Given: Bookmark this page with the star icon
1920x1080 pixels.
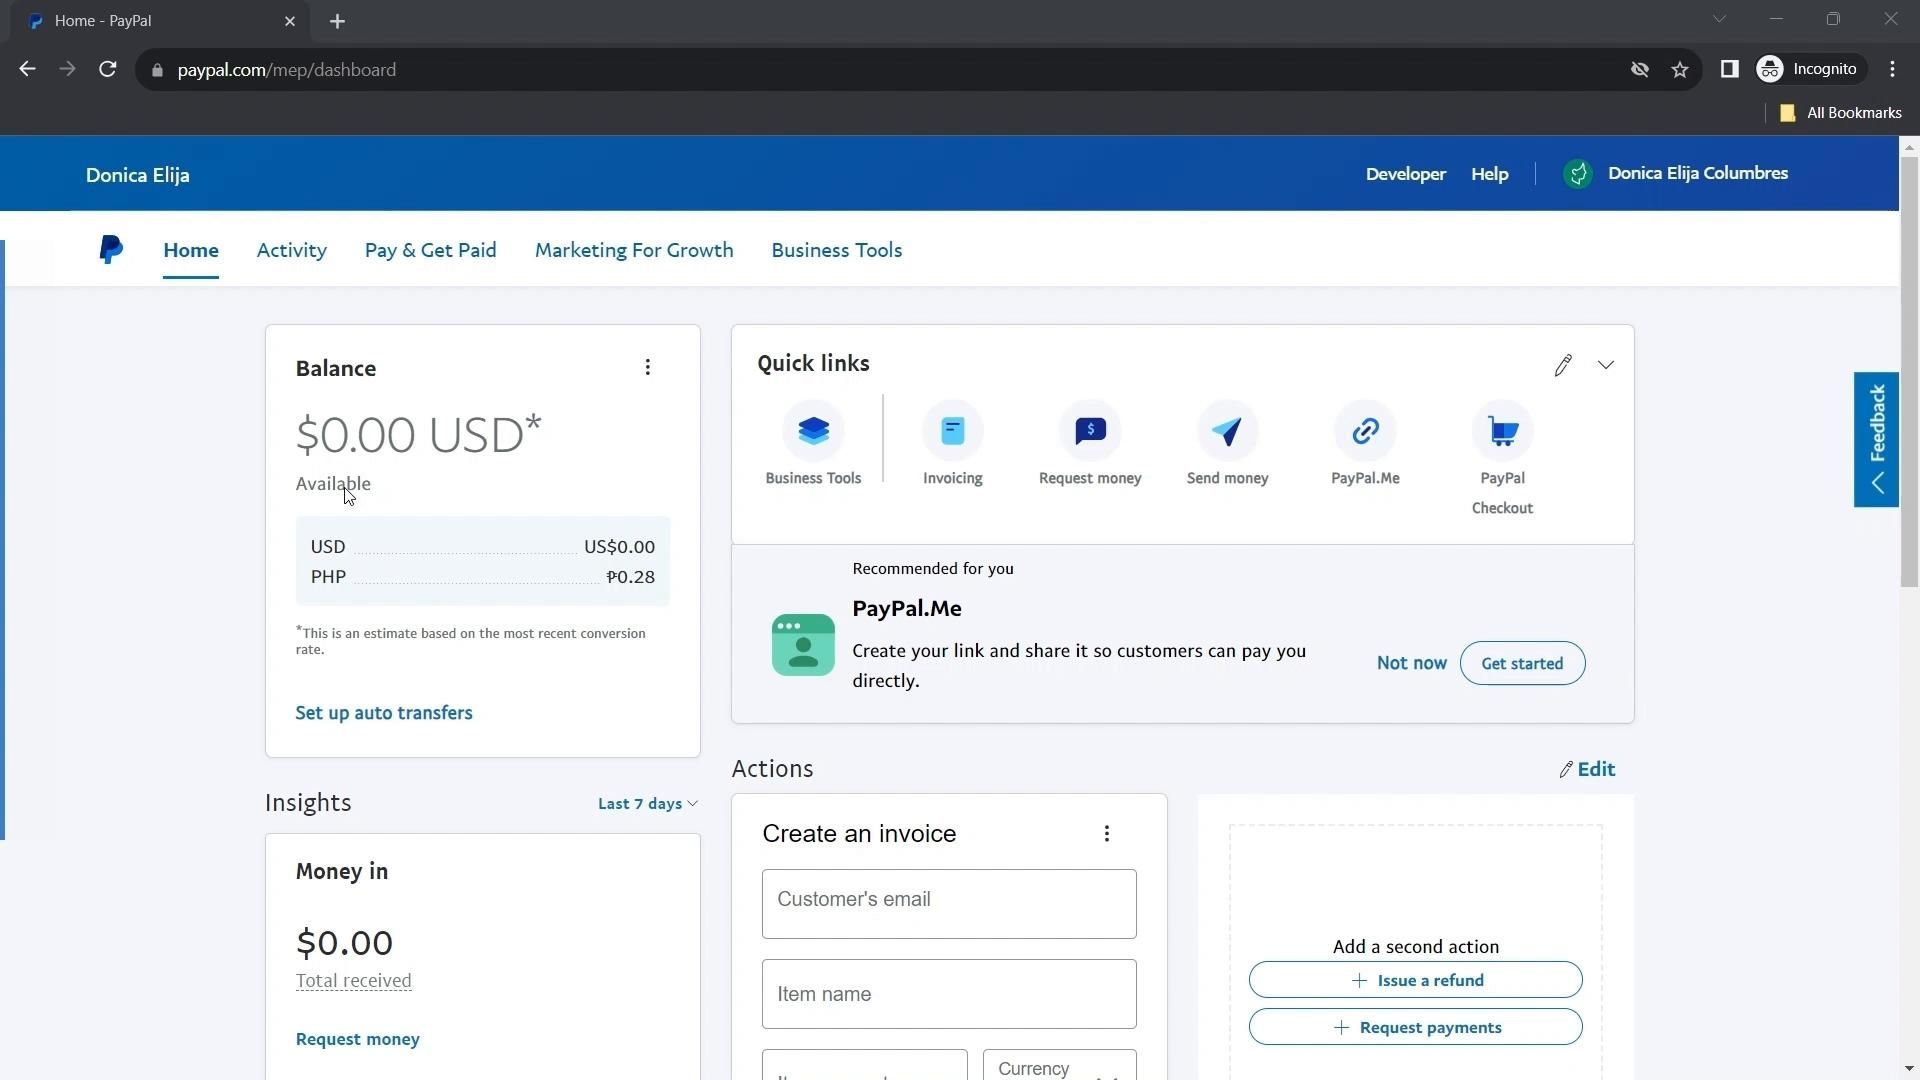Looking at the screenshot, I should click(x=1680, y=70).
